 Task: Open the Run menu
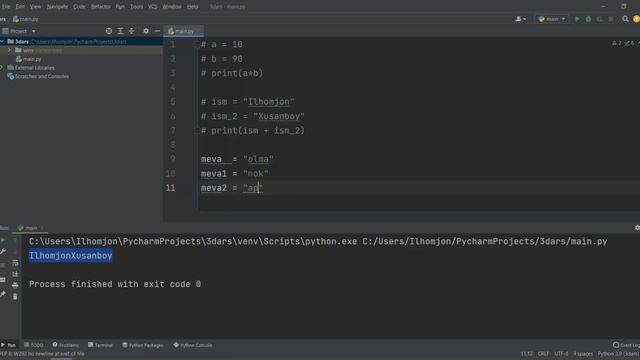click(x=120, y=7)
